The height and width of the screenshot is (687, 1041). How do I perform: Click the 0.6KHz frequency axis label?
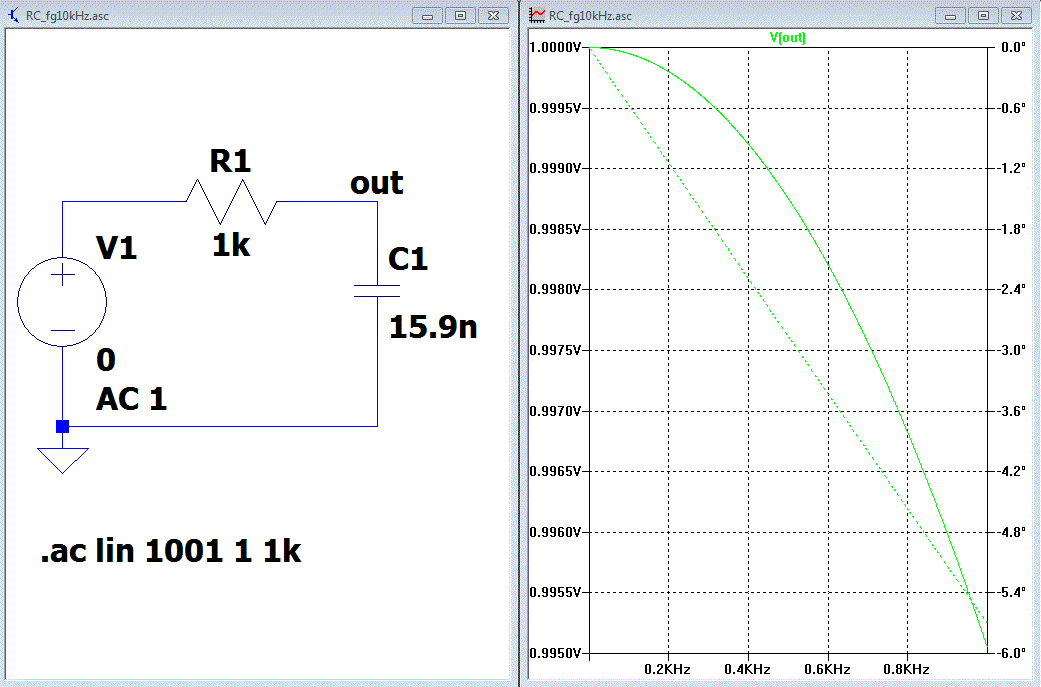(x=827, y=669)
